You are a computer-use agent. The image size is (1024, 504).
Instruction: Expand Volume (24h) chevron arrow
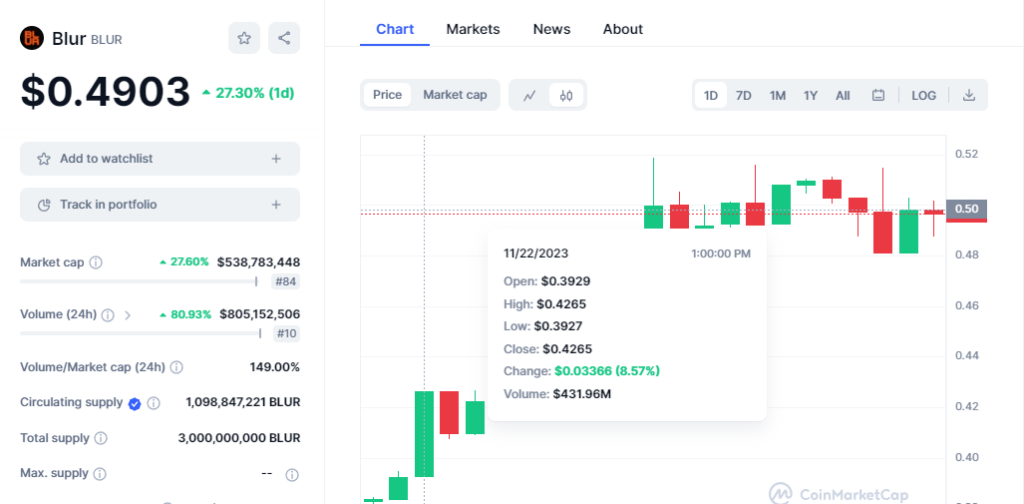[x=127, y=315]
